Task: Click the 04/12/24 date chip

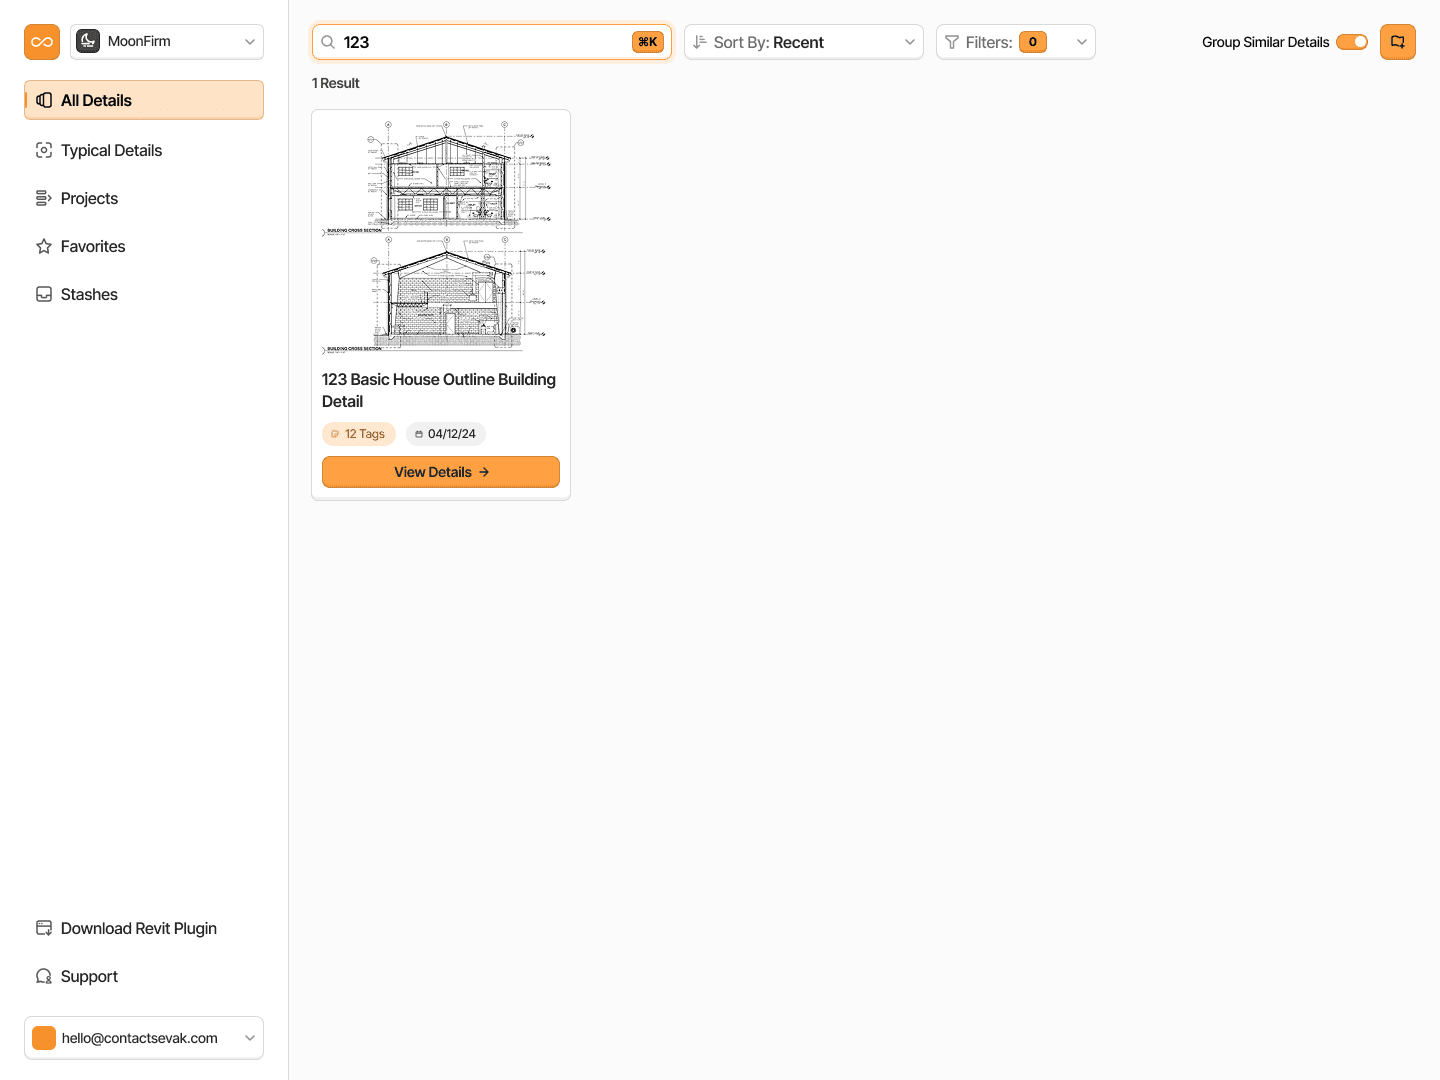Action: pyautogui.click(x=446, y=434)
